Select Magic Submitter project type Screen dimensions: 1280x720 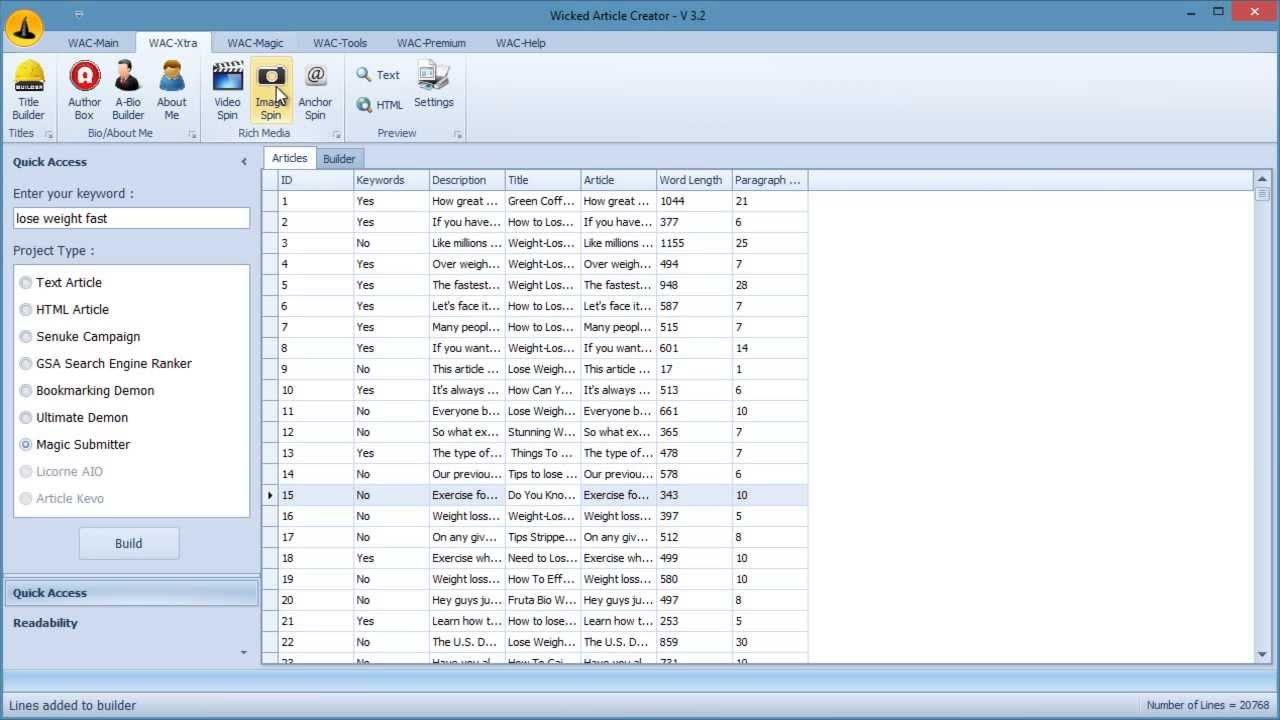click(x=75, y=445)
